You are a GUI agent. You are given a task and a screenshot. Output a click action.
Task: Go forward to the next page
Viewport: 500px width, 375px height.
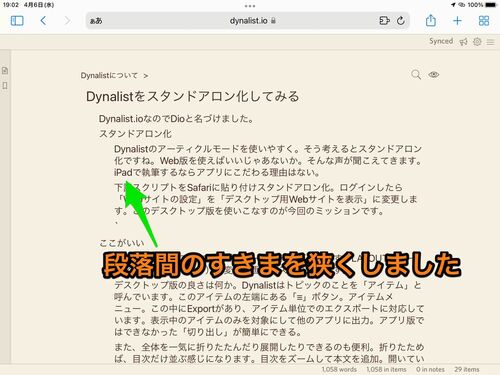pos(67,21)
